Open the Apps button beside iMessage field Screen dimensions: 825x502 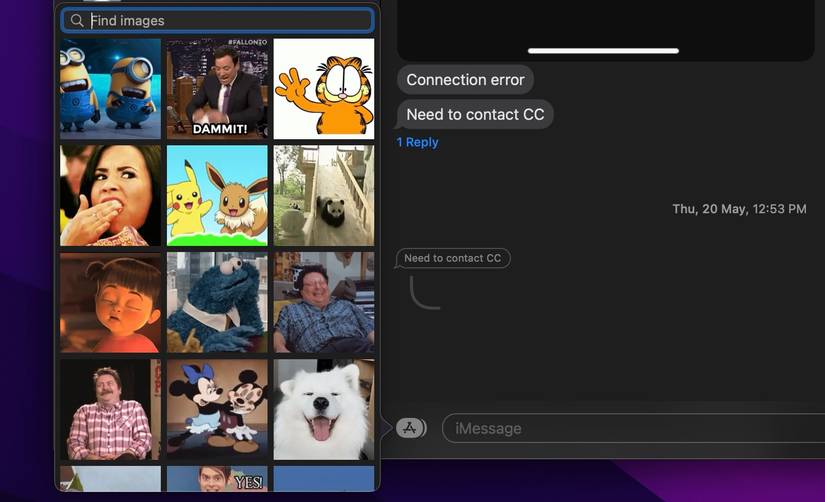[409, 428]
